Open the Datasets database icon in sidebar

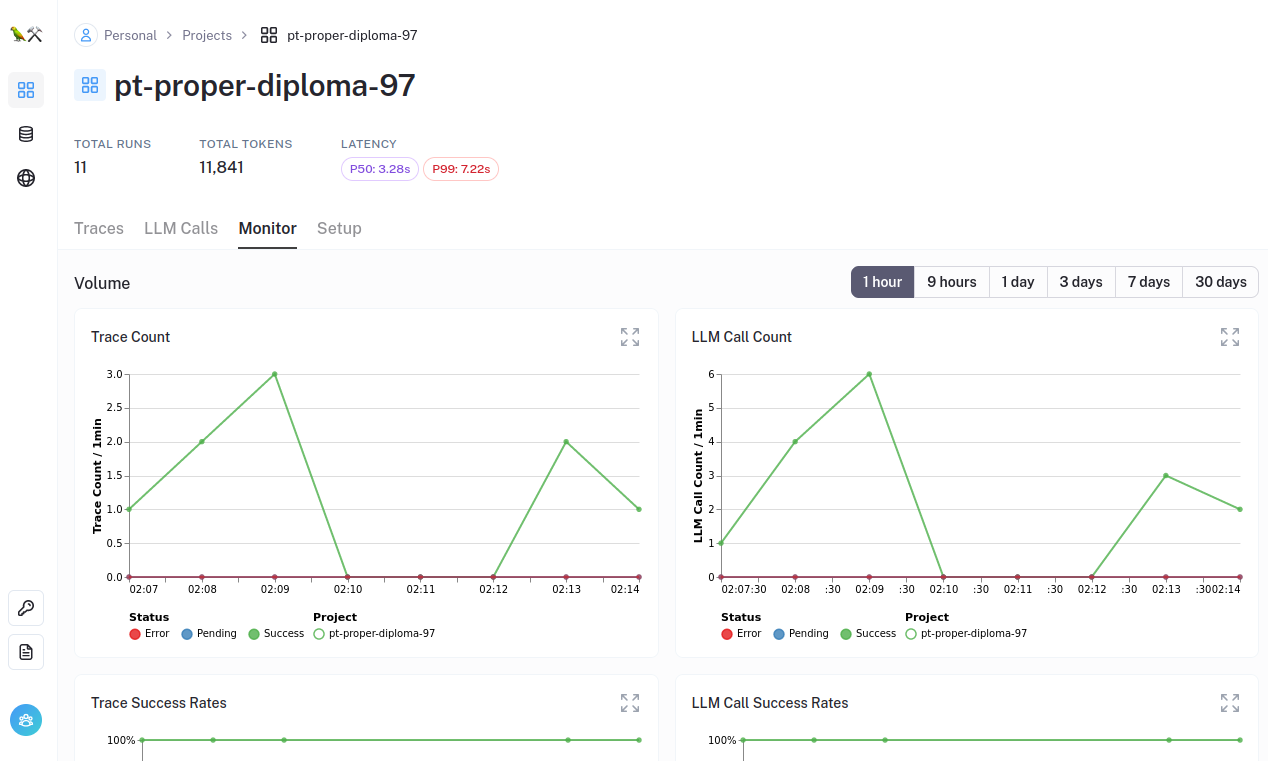click(x=26, y=134)
